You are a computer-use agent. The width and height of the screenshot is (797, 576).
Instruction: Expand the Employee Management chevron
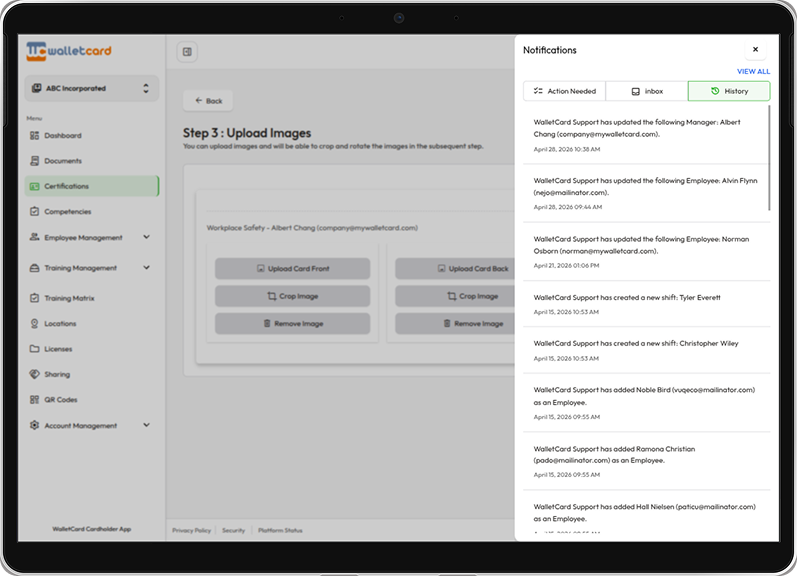(146, 237)
